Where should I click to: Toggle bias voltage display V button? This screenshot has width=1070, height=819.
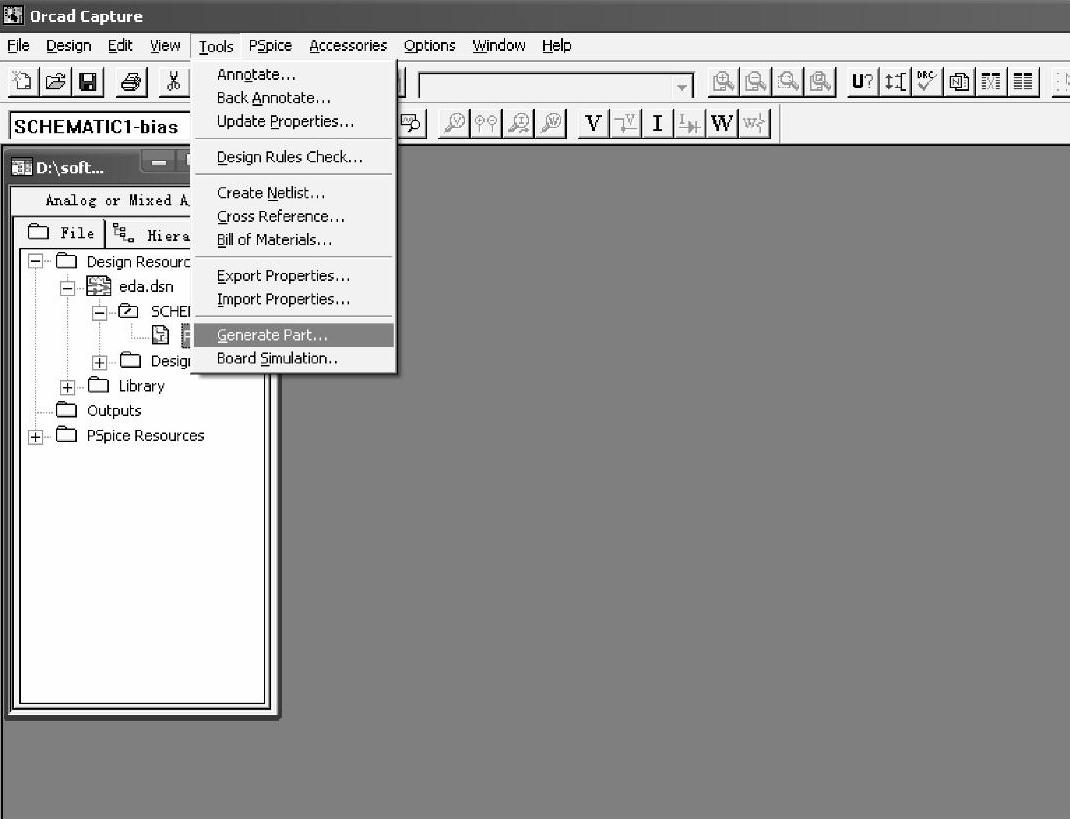tap(594, 123)
